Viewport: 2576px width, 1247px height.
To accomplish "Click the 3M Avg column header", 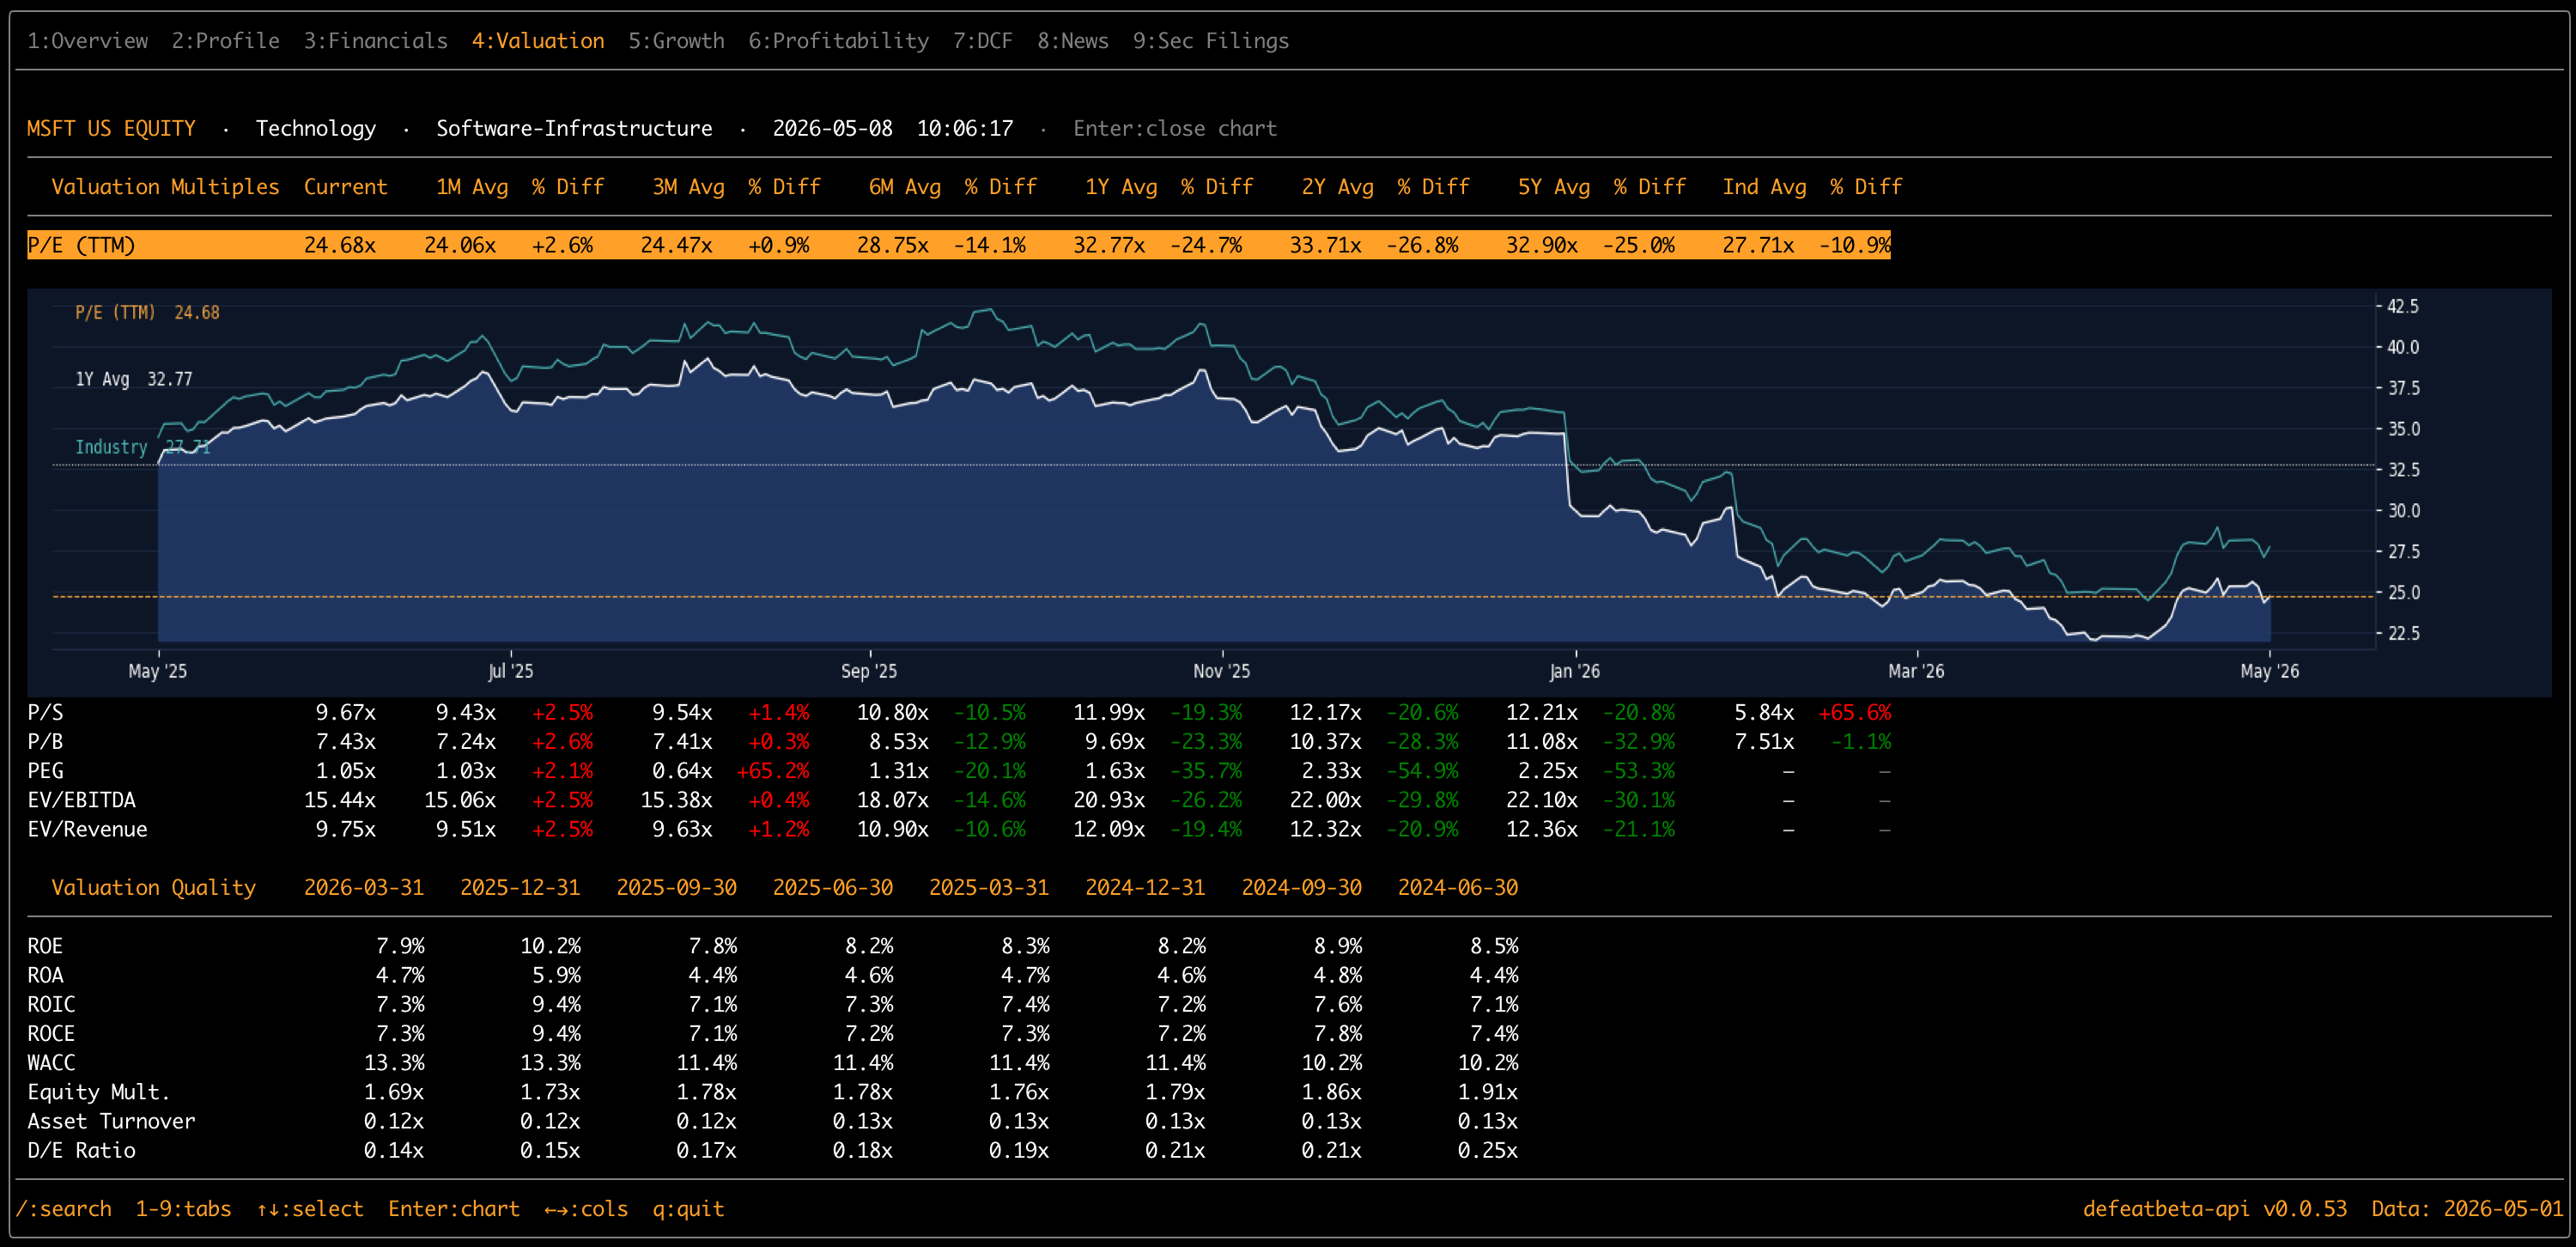I will pyautogui.click(x=688, y=187).
